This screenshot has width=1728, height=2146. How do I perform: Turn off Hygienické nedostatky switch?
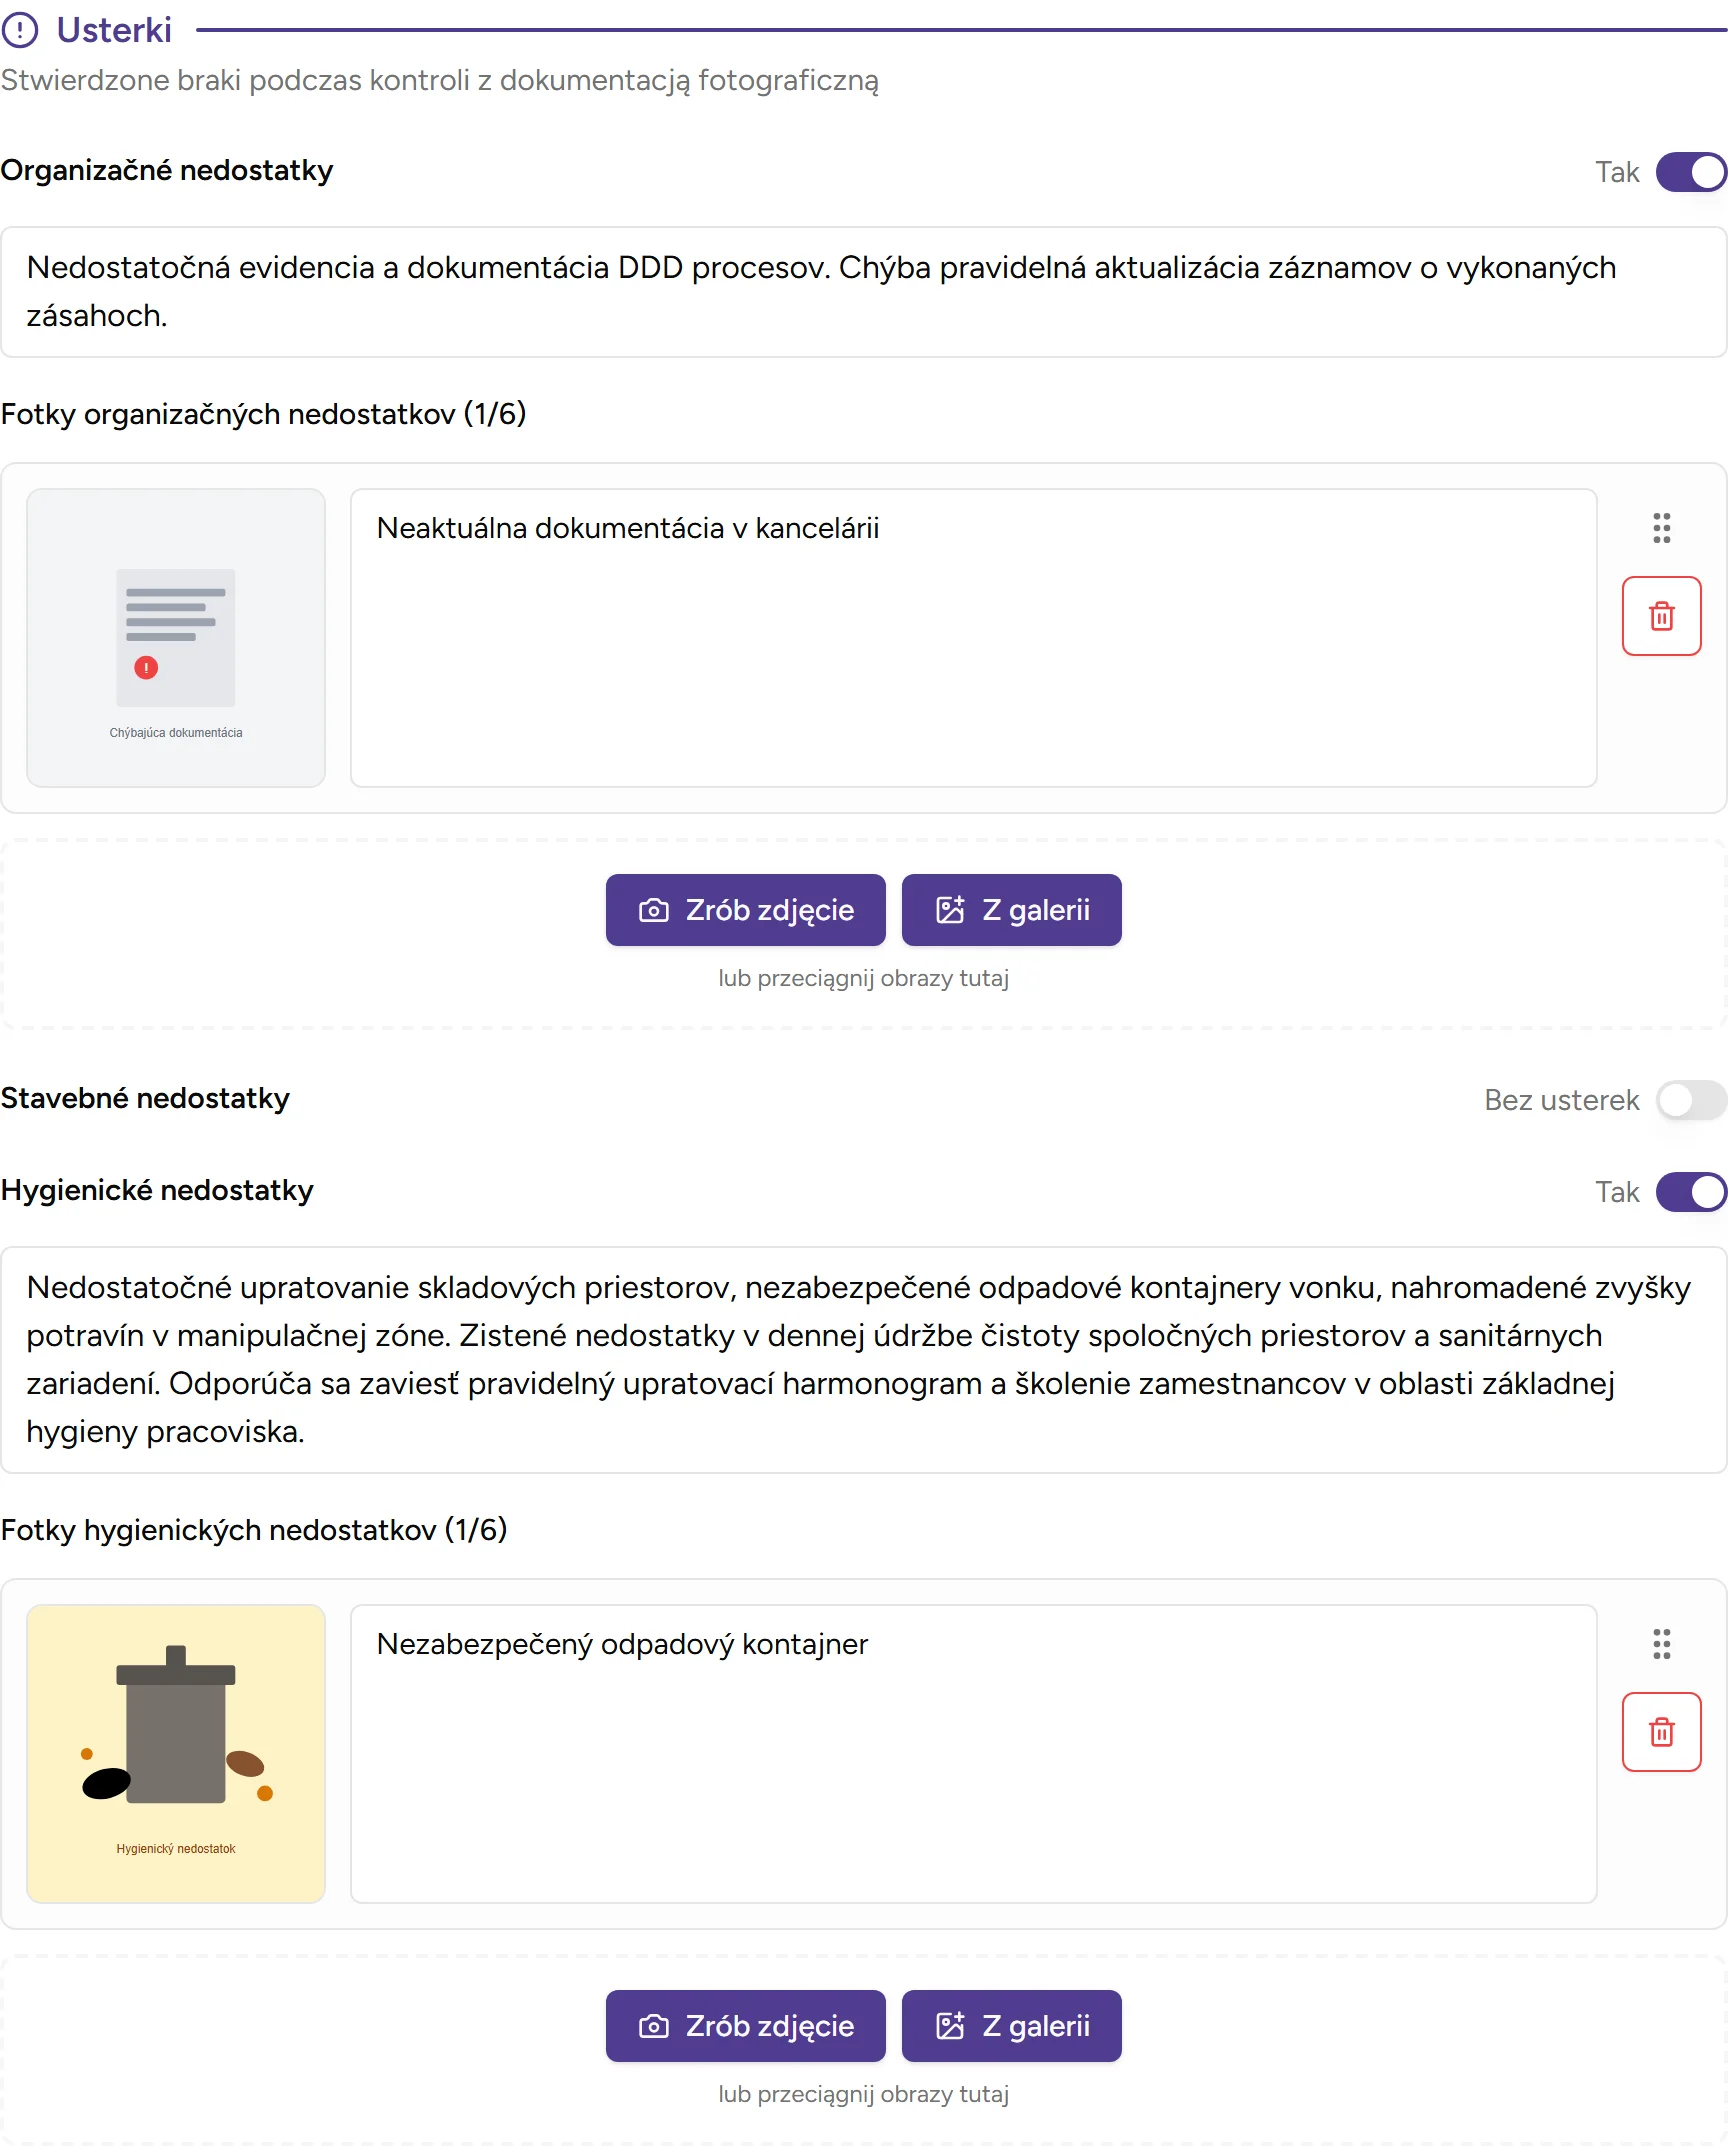[x=1691, y=1192]
